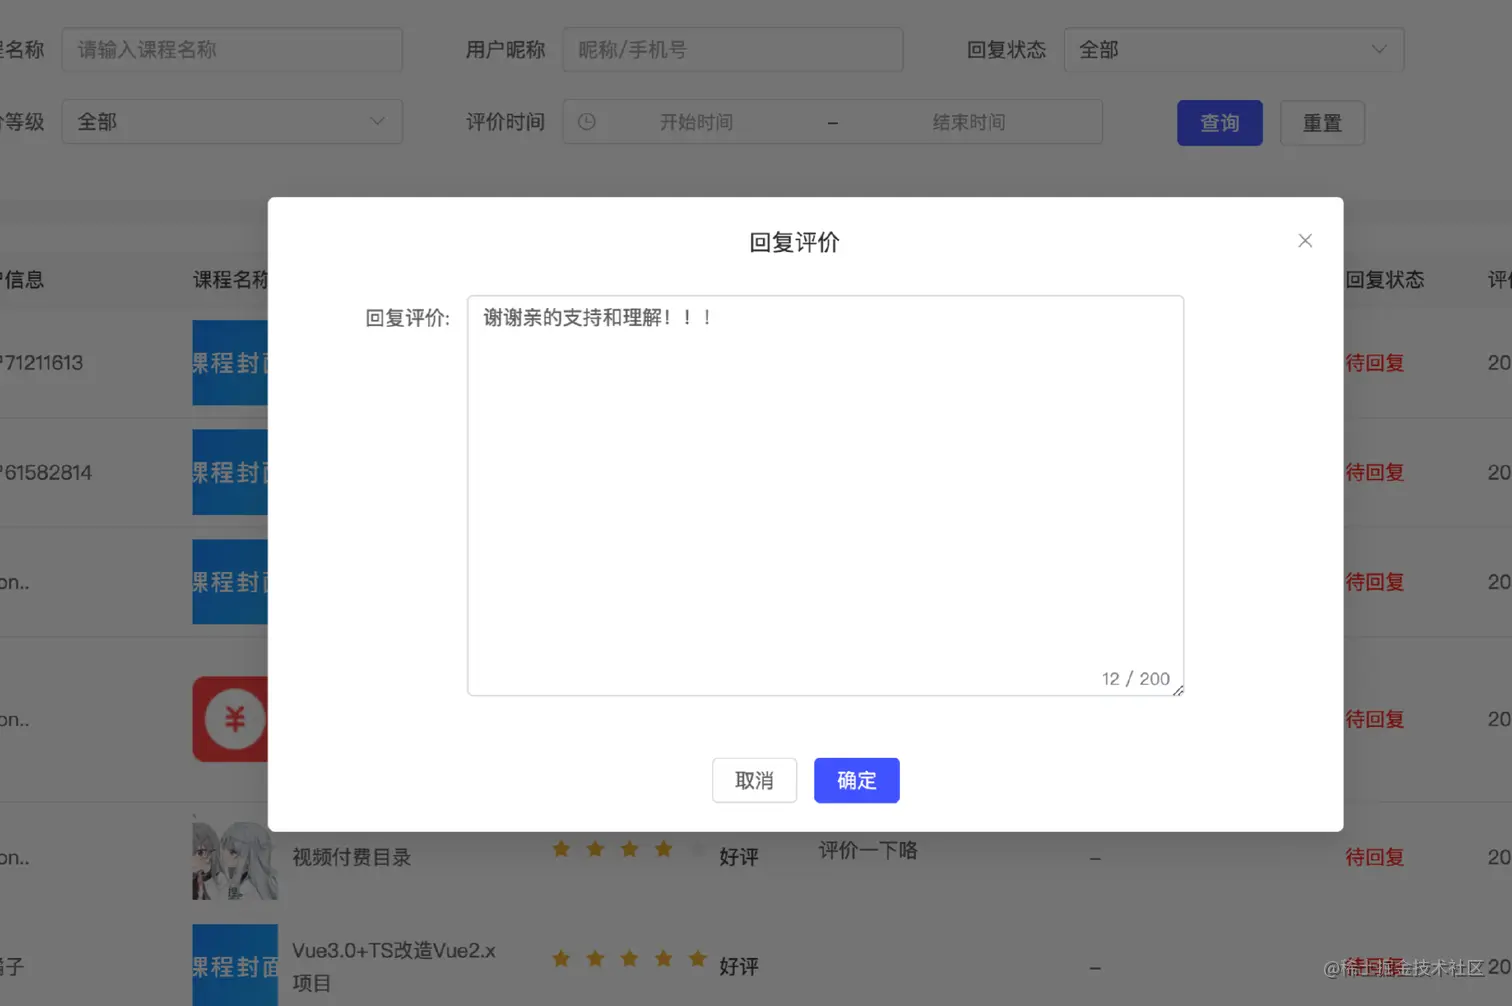The width and height of the screenshot is (1512, 1006).
Task: Click 待回复 status in the 61582814 row
Action: tap(1375, 472)
